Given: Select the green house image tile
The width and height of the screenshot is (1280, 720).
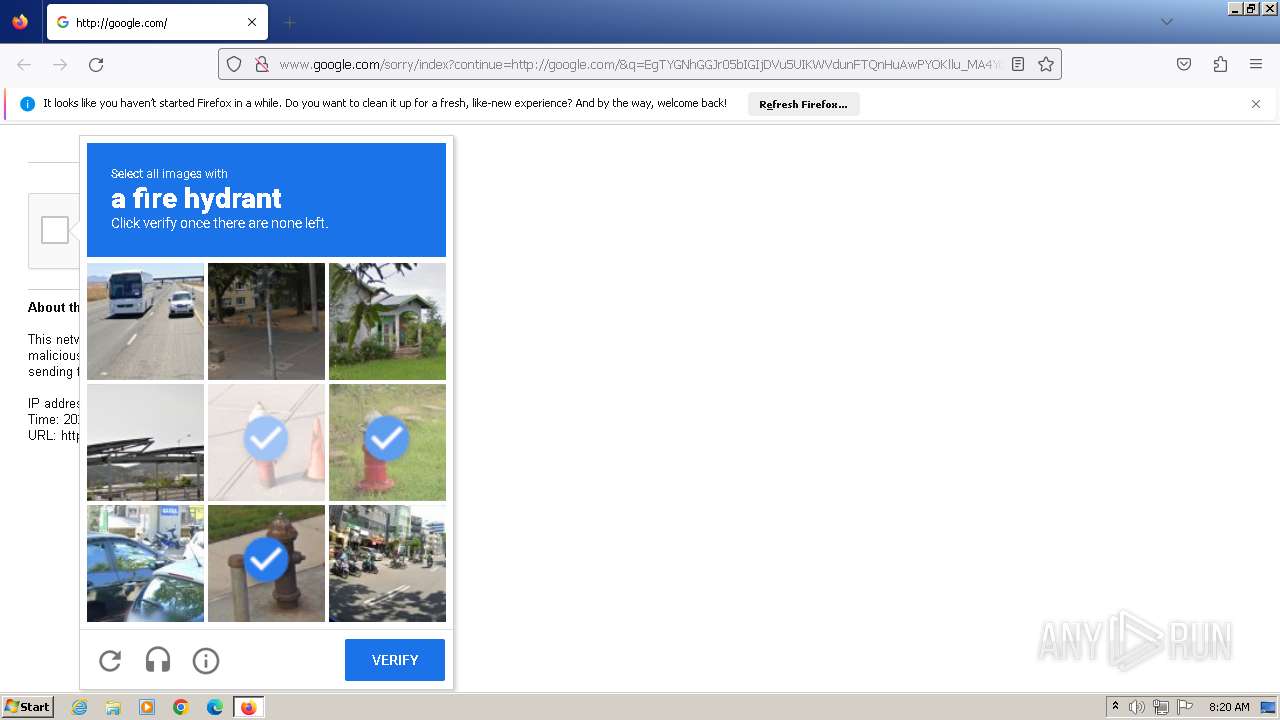Looking at the screenshot, I should point(387,321).
